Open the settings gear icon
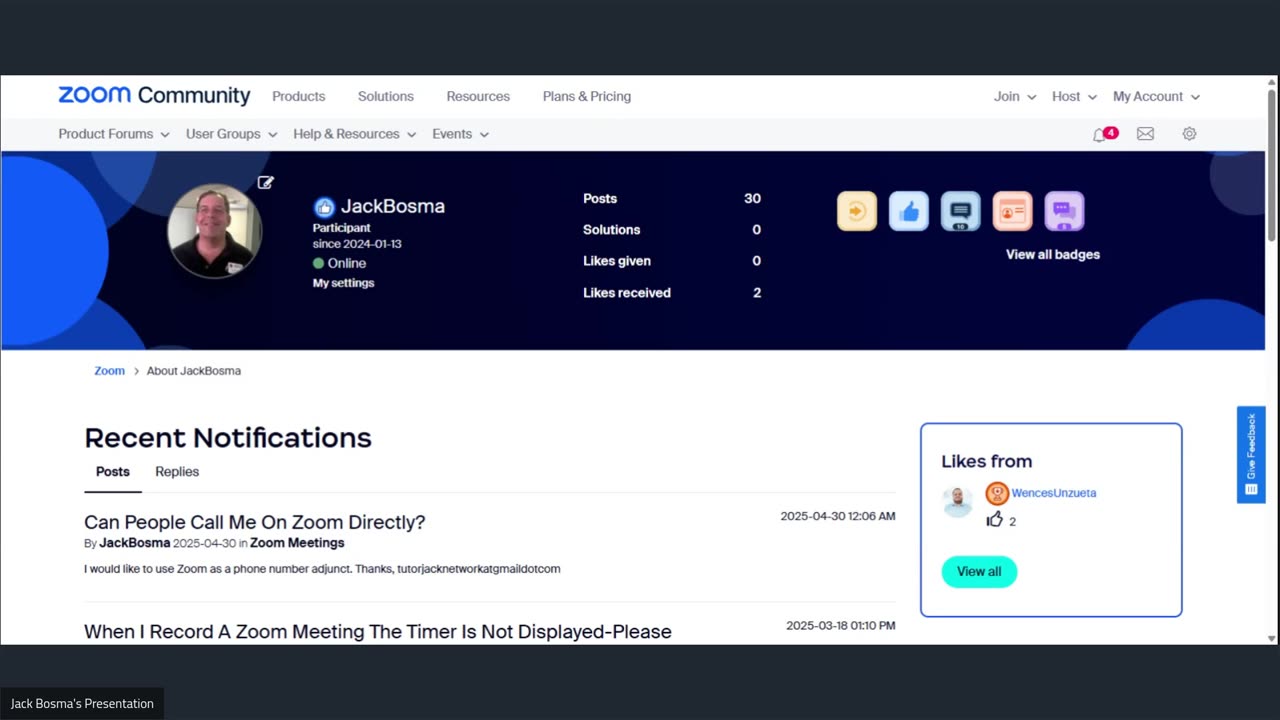The height and width of the screenshot is (720, 1280). tap(1189, 134)
